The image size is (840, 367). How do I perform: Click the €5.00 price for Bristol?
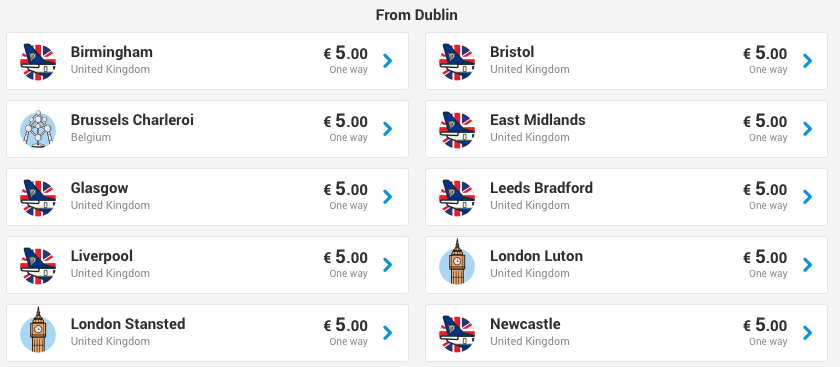pos(765,53)
